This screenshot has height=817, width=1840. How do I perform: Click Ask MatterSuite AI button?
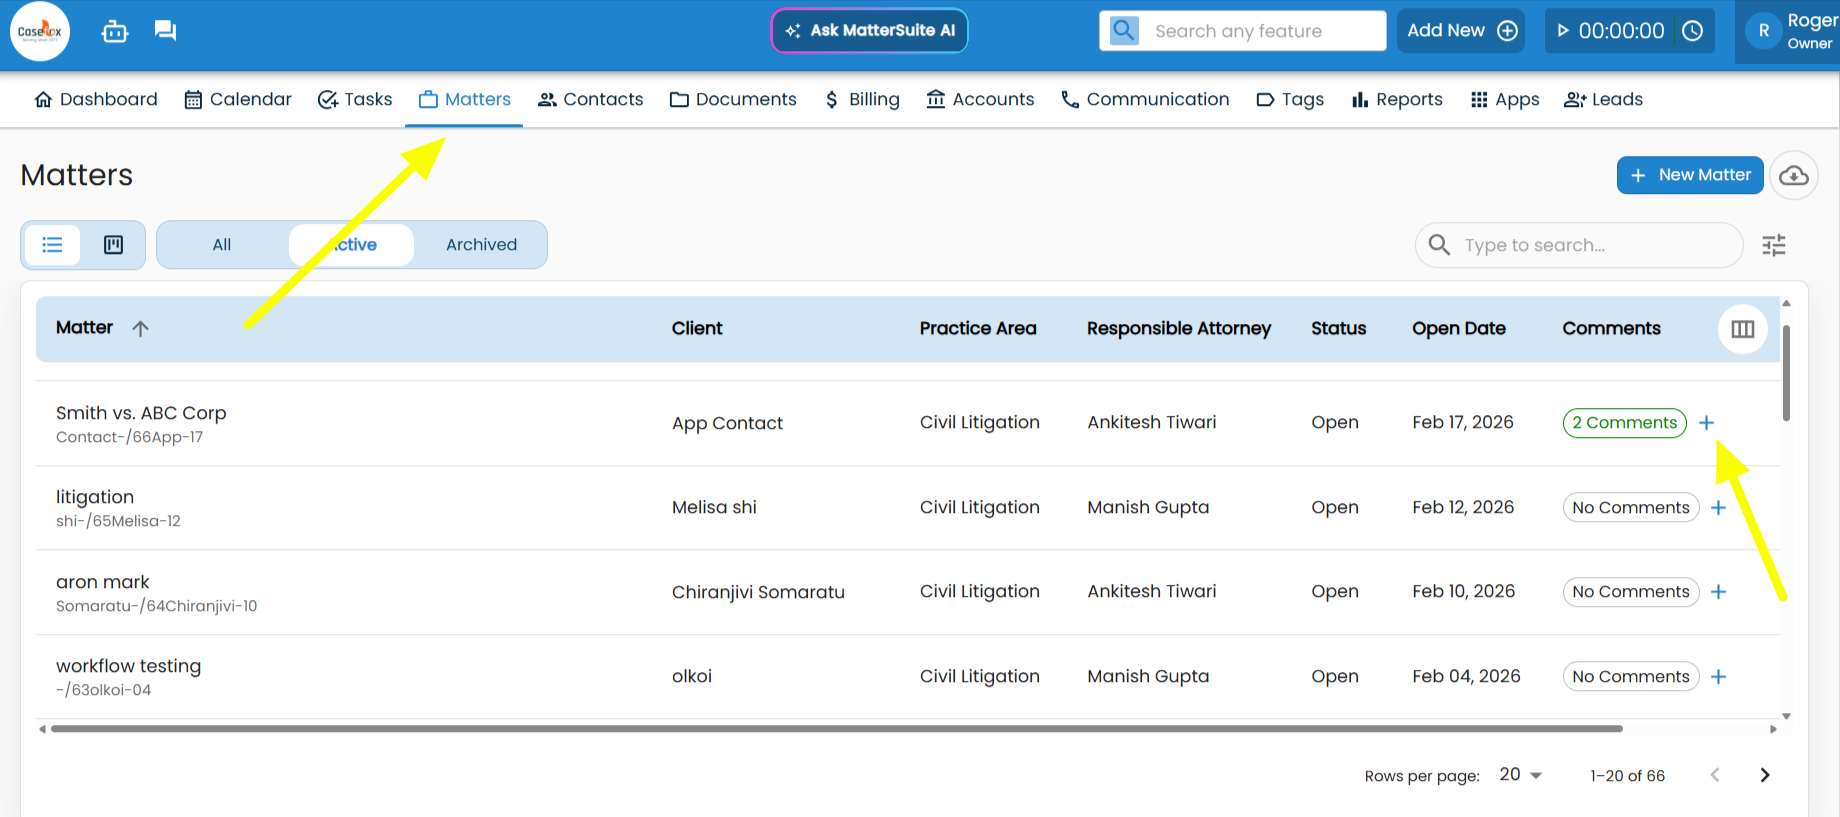tap(869, 31)
